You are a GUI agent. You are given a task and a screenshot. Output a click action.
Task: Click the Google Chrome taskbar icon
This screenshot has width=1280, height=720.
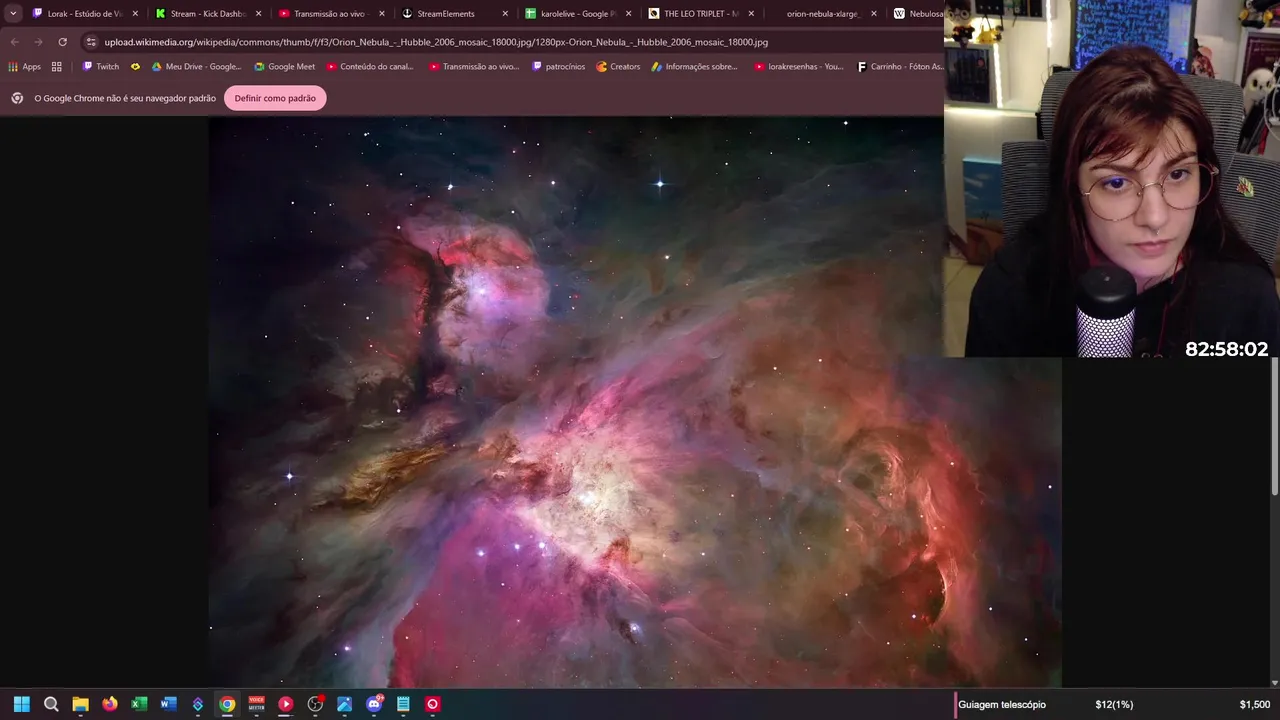[227, 704]
